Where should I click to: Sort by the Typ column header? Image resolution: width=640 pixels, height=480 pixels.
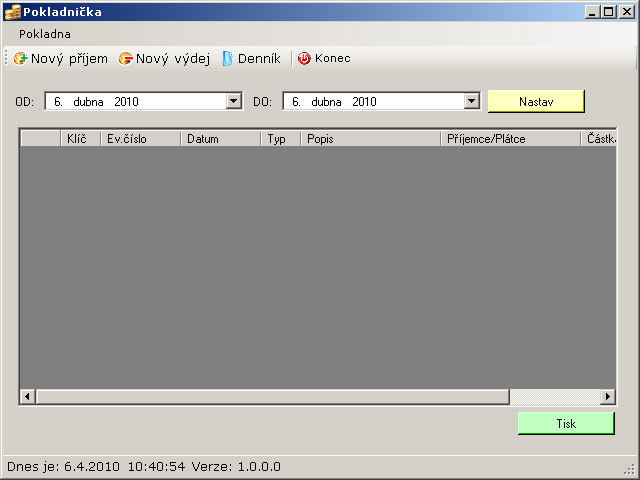pyautogui.click(x=281, y=139)
